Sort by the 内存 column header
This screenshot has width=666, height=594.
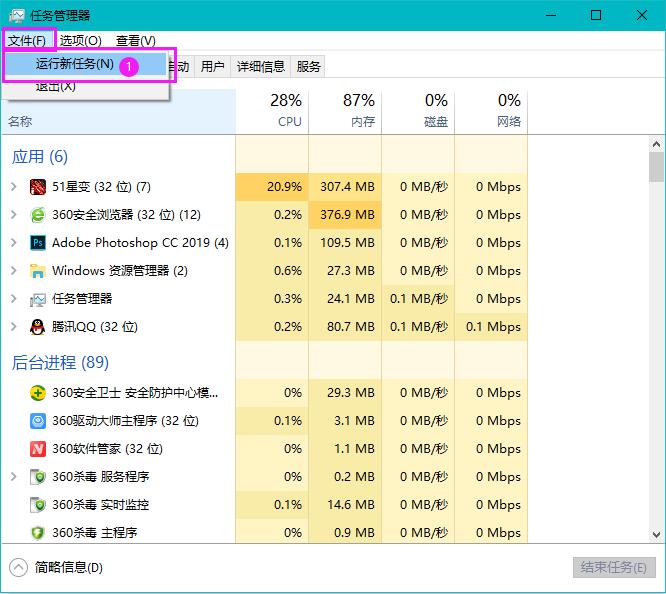[x=345, y=111]
